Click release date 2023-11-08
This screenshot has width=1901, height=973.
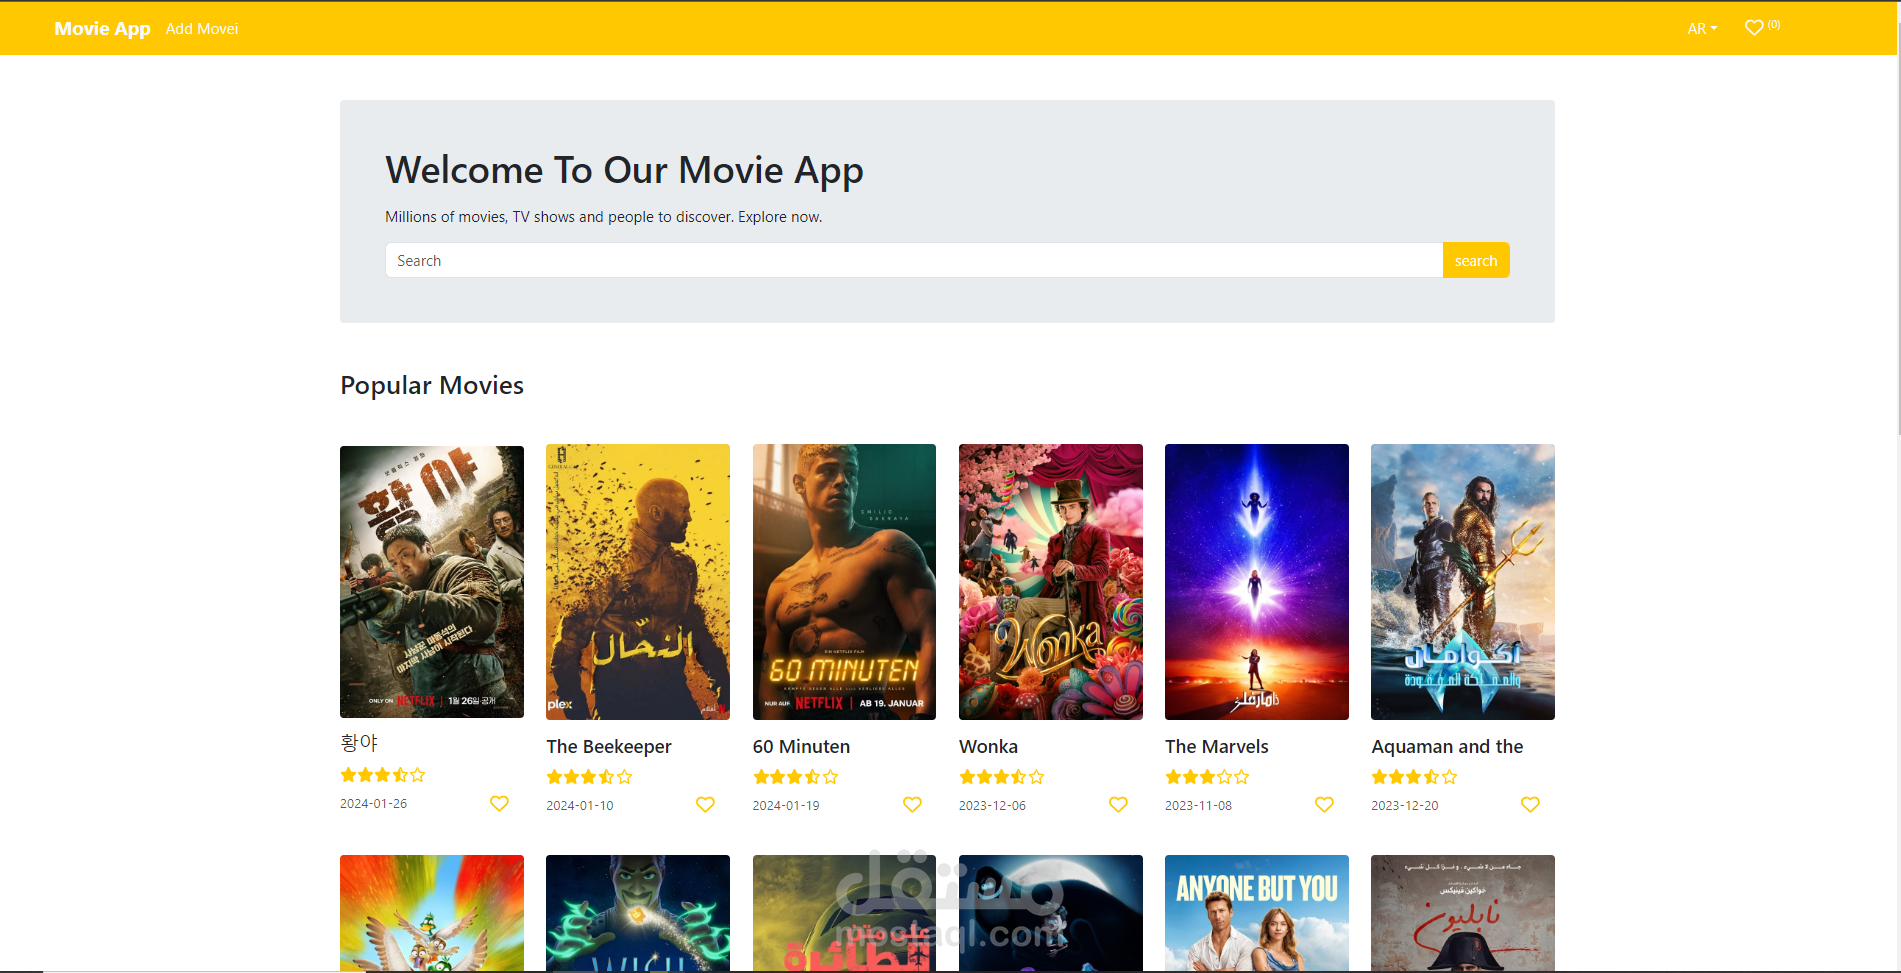[1198, 805]
